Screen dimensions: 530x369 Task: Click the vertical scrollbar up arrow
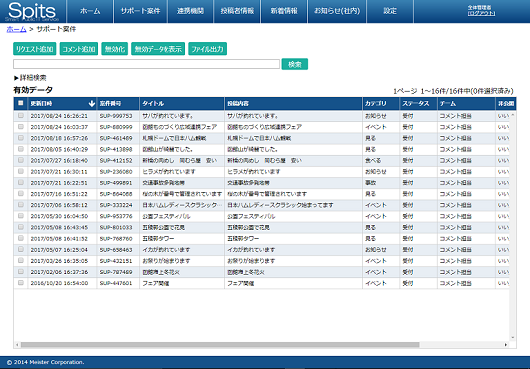(512, 116)
